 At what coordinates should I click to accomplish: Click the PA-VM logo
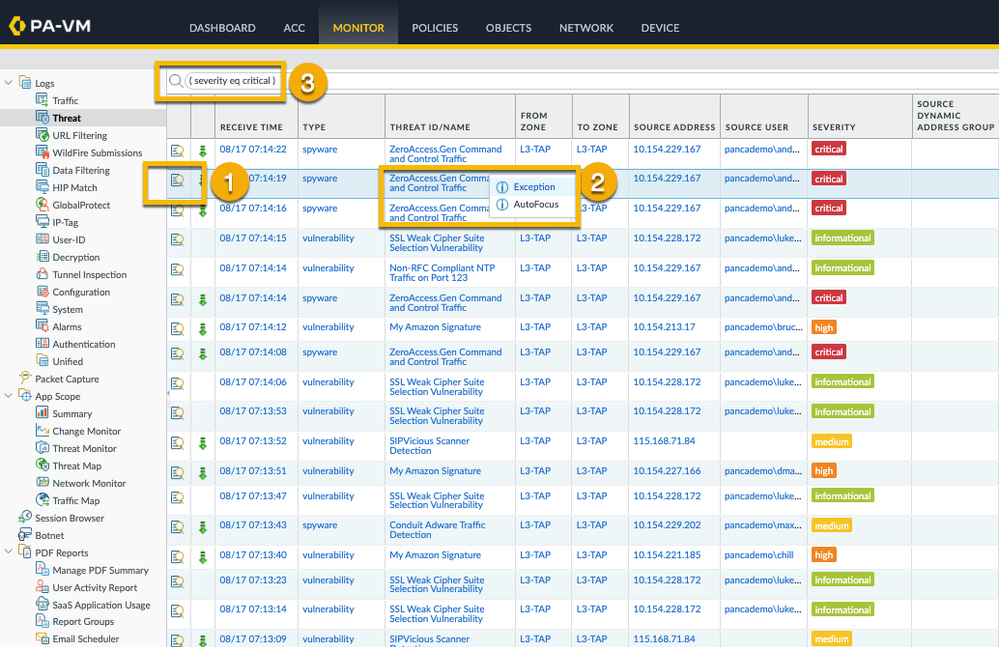(50, 26)
